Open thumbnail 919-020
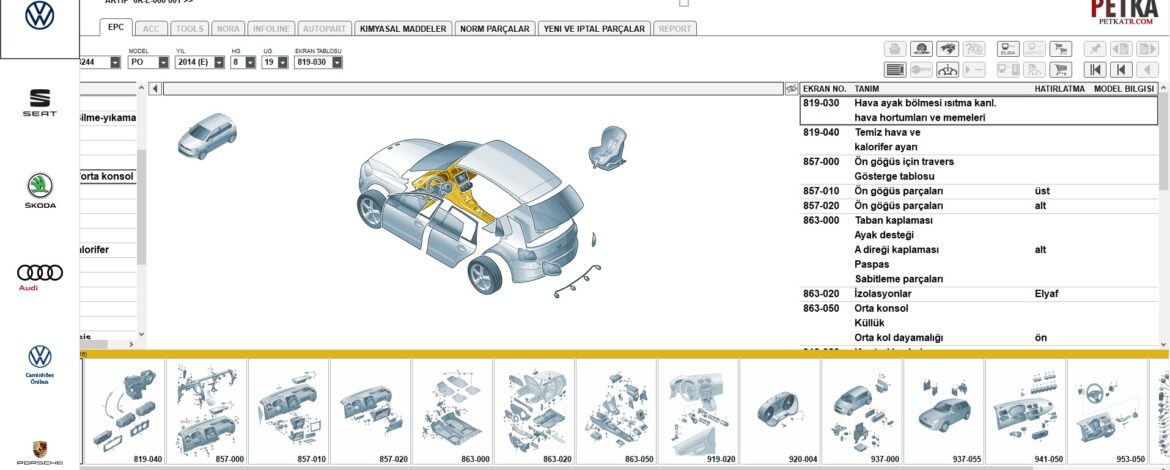The height and width of the screenshot is (470, 1170). (x=698, y=412)
